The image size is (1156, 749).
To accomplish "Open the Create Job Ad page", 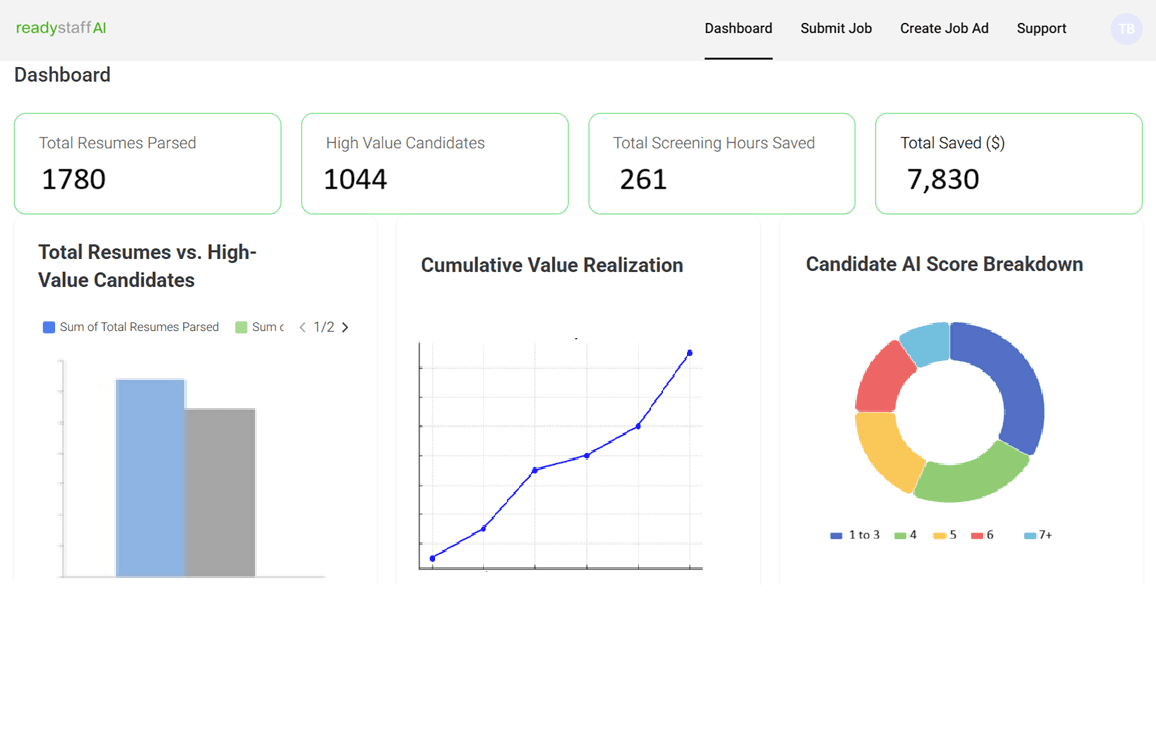I will pos(944,29).
